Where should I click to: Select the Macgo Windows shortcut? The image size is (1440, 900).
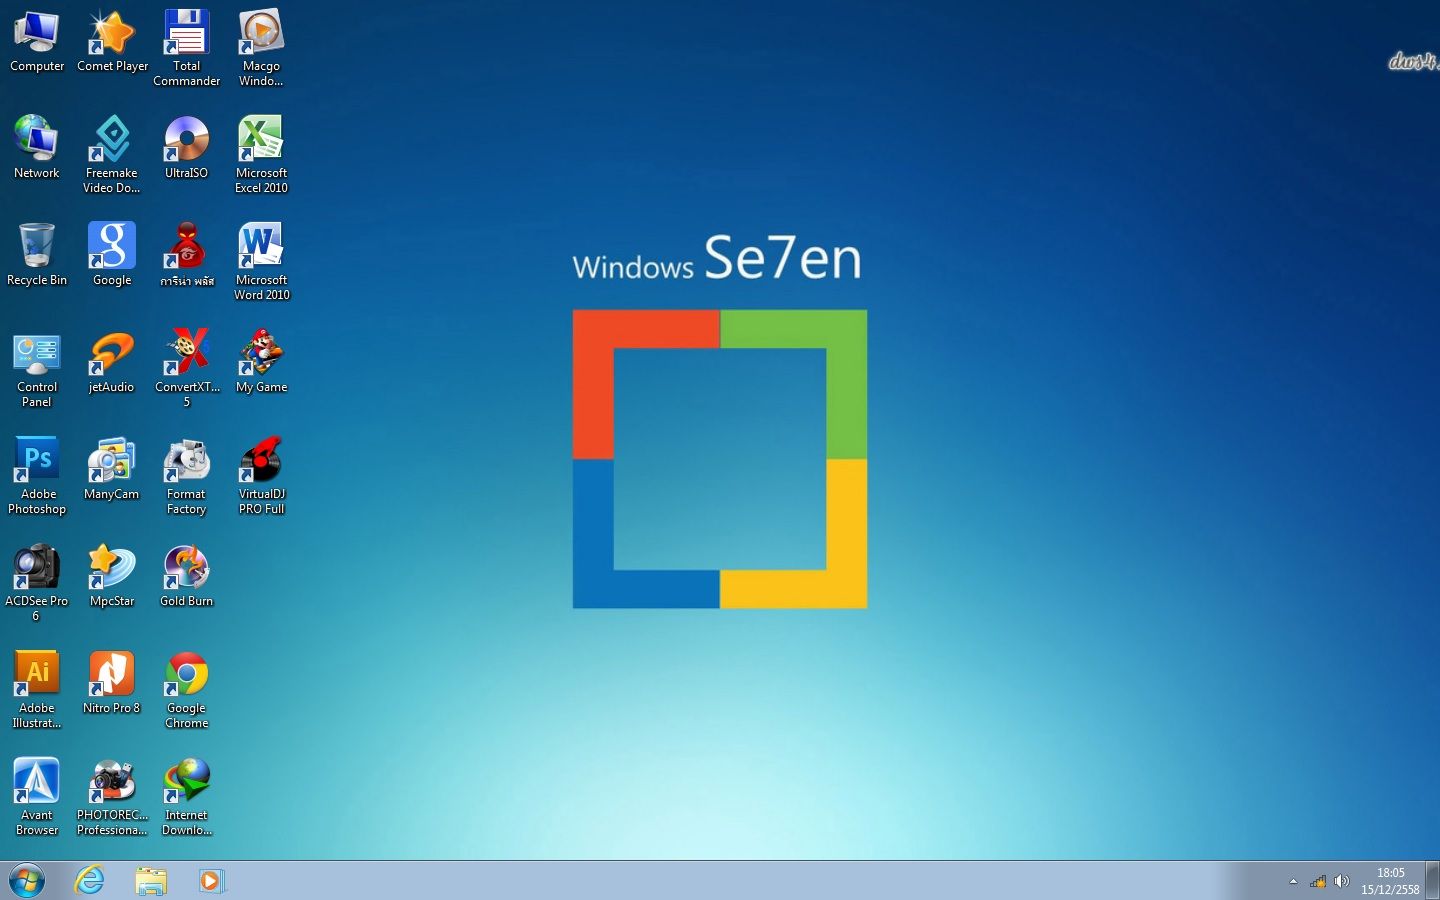pyautogui.click(x=261, y=48)
